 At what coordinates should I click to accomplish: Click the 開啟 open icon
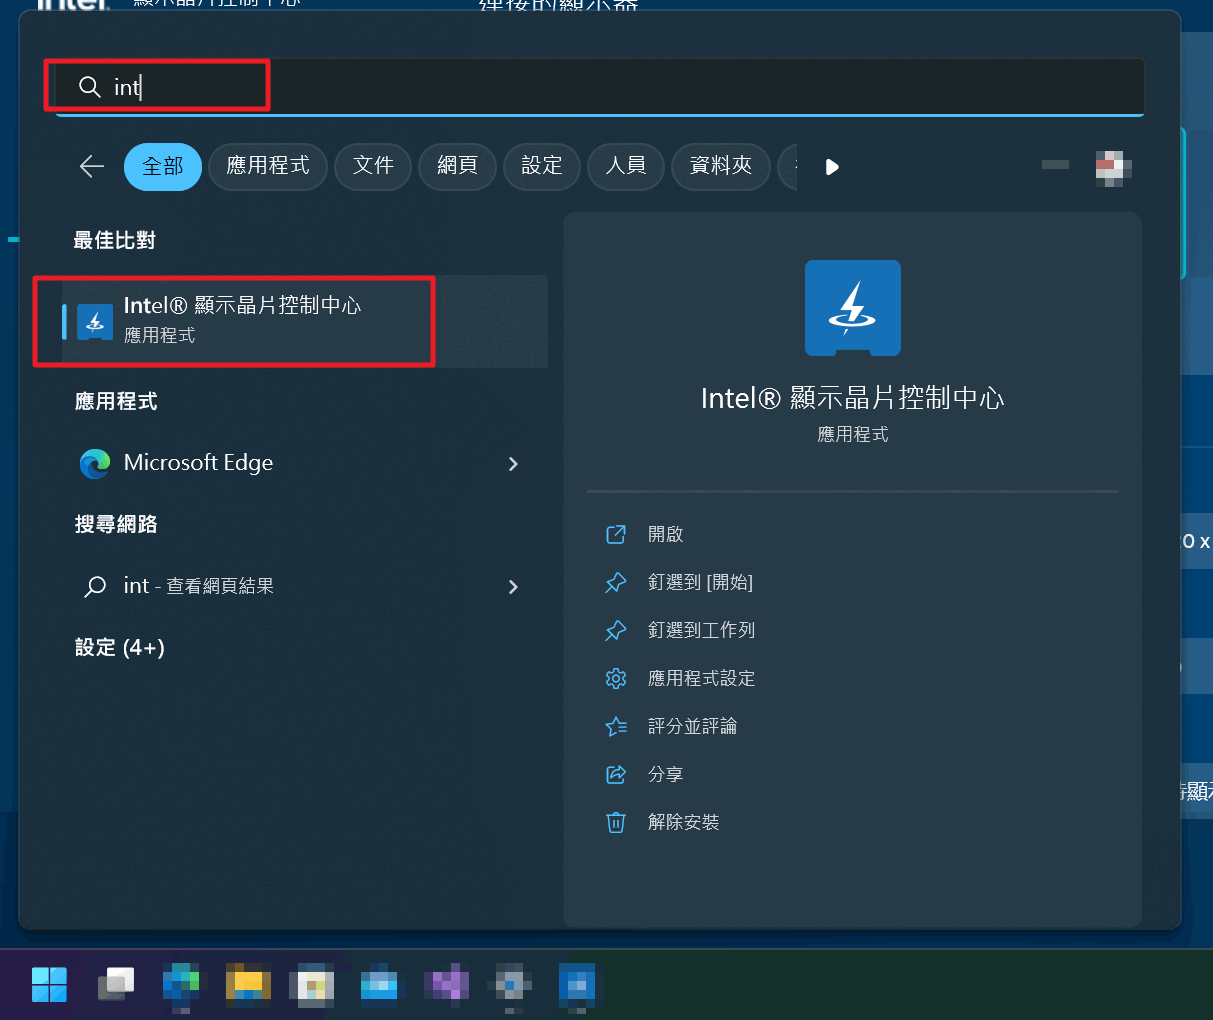pyautogui.click(x=616, y=534)
